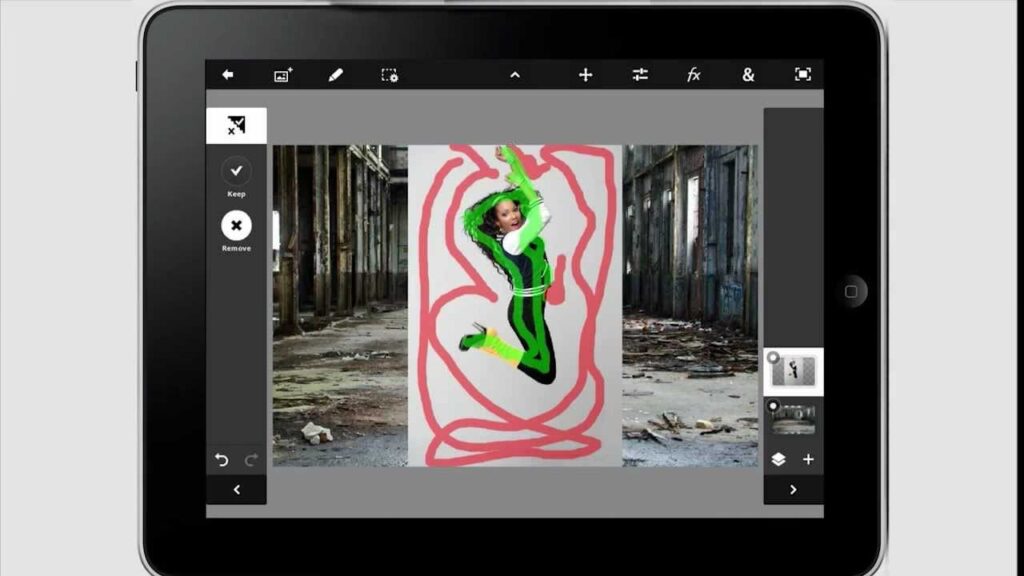Image resolution: width=1024 pixels, height=576 pixels.
Task: Open the selection options marquee icon
Action: tap(389, 75)
